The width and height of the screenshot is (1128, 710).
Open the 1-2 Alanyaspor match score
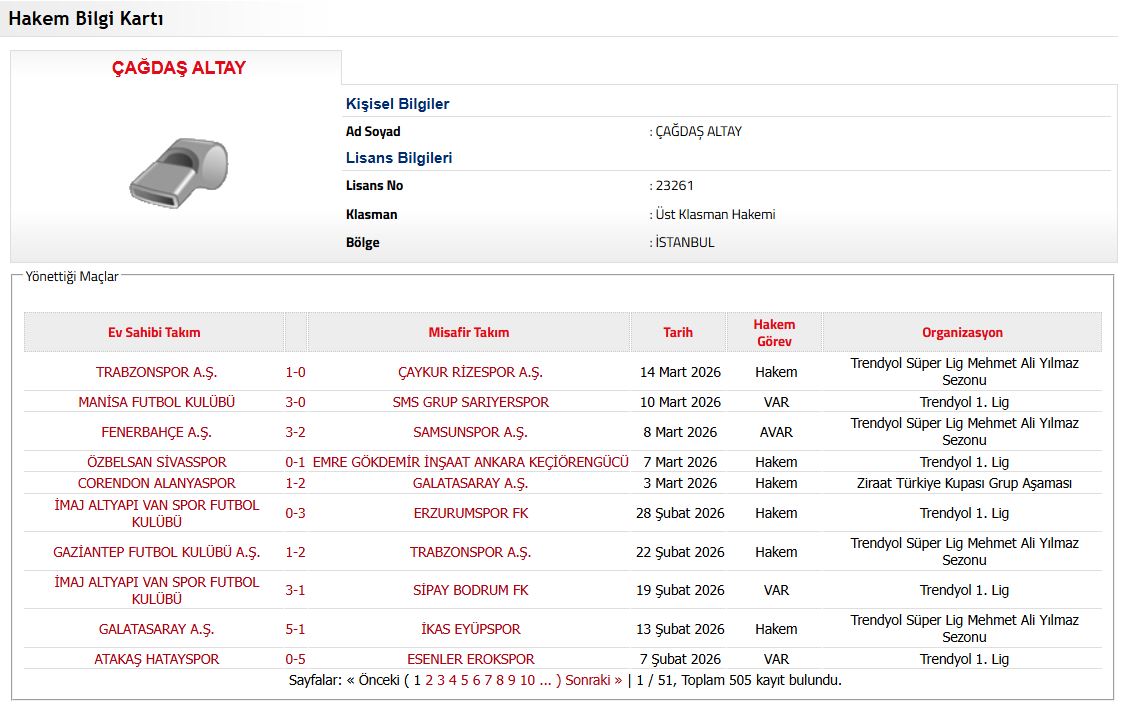point(295,483)
